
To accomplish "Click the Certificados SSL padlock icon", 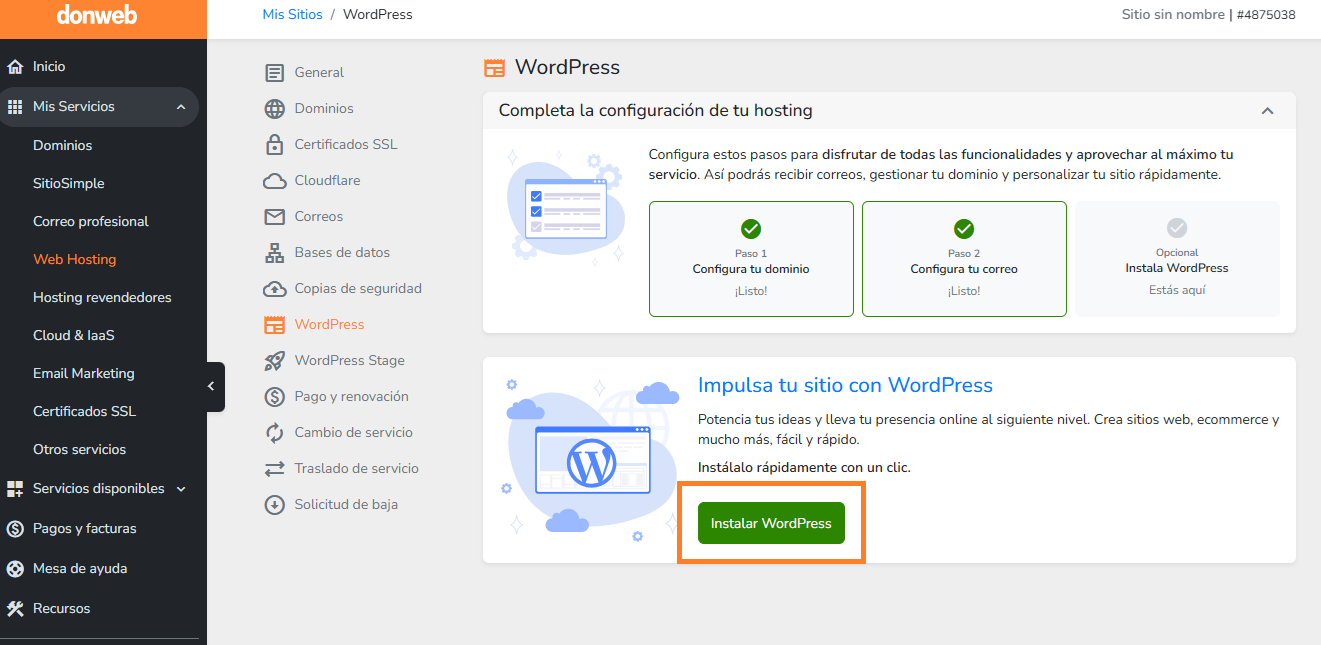I will point(274,145).
